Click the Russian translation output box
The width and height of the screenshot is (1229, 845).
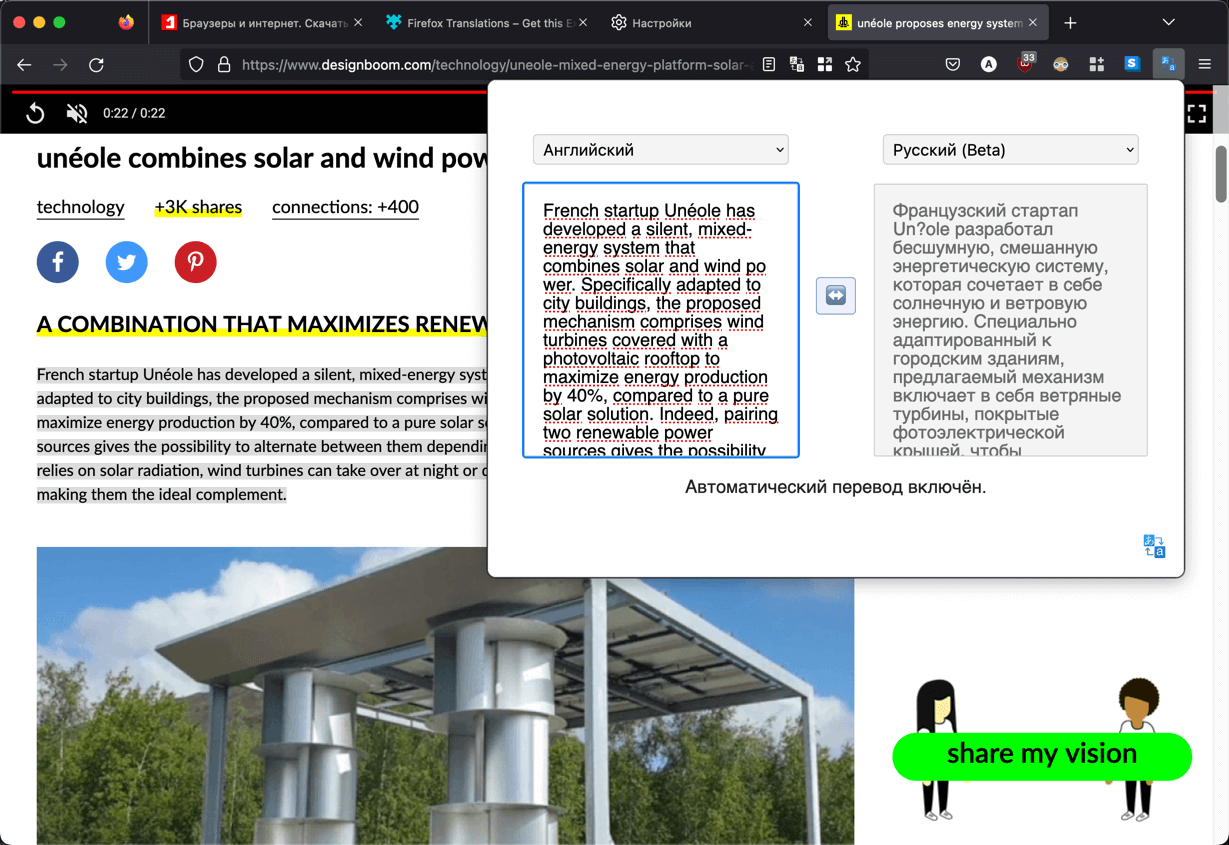pos(1011,320)
